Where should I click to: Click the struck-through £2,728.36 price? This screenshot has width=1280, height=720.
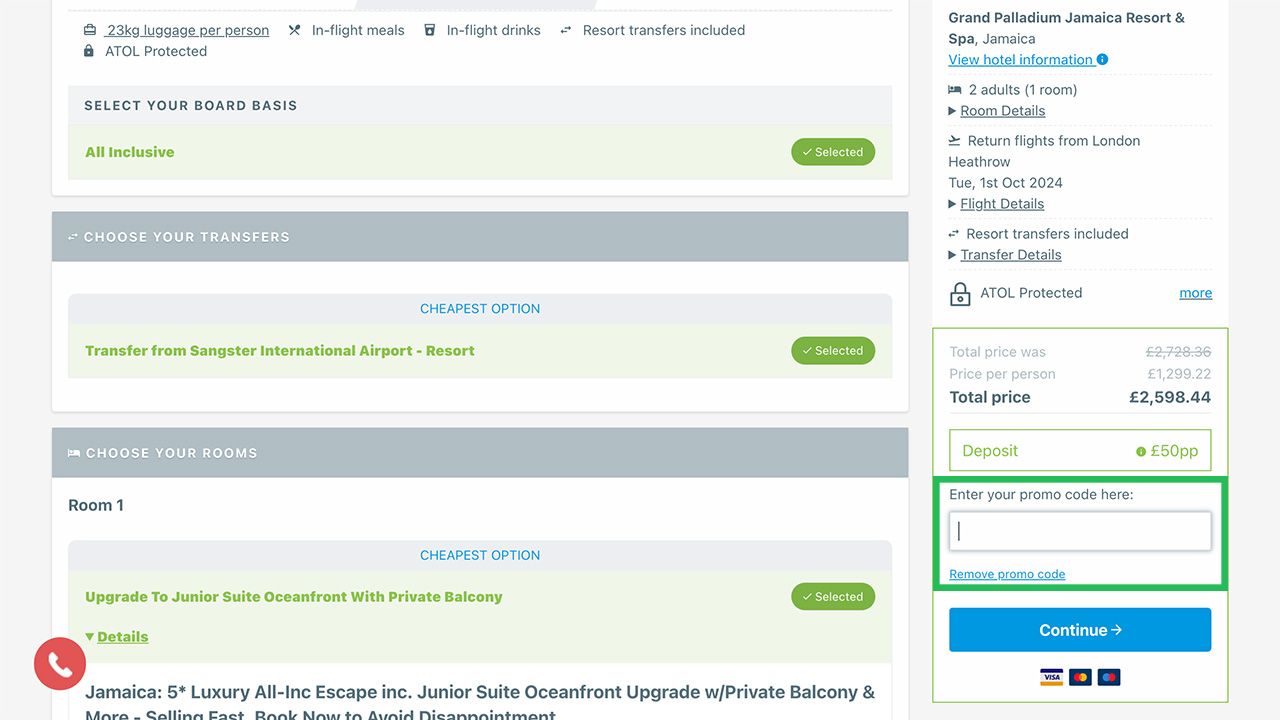click(x=1178, y=352)
